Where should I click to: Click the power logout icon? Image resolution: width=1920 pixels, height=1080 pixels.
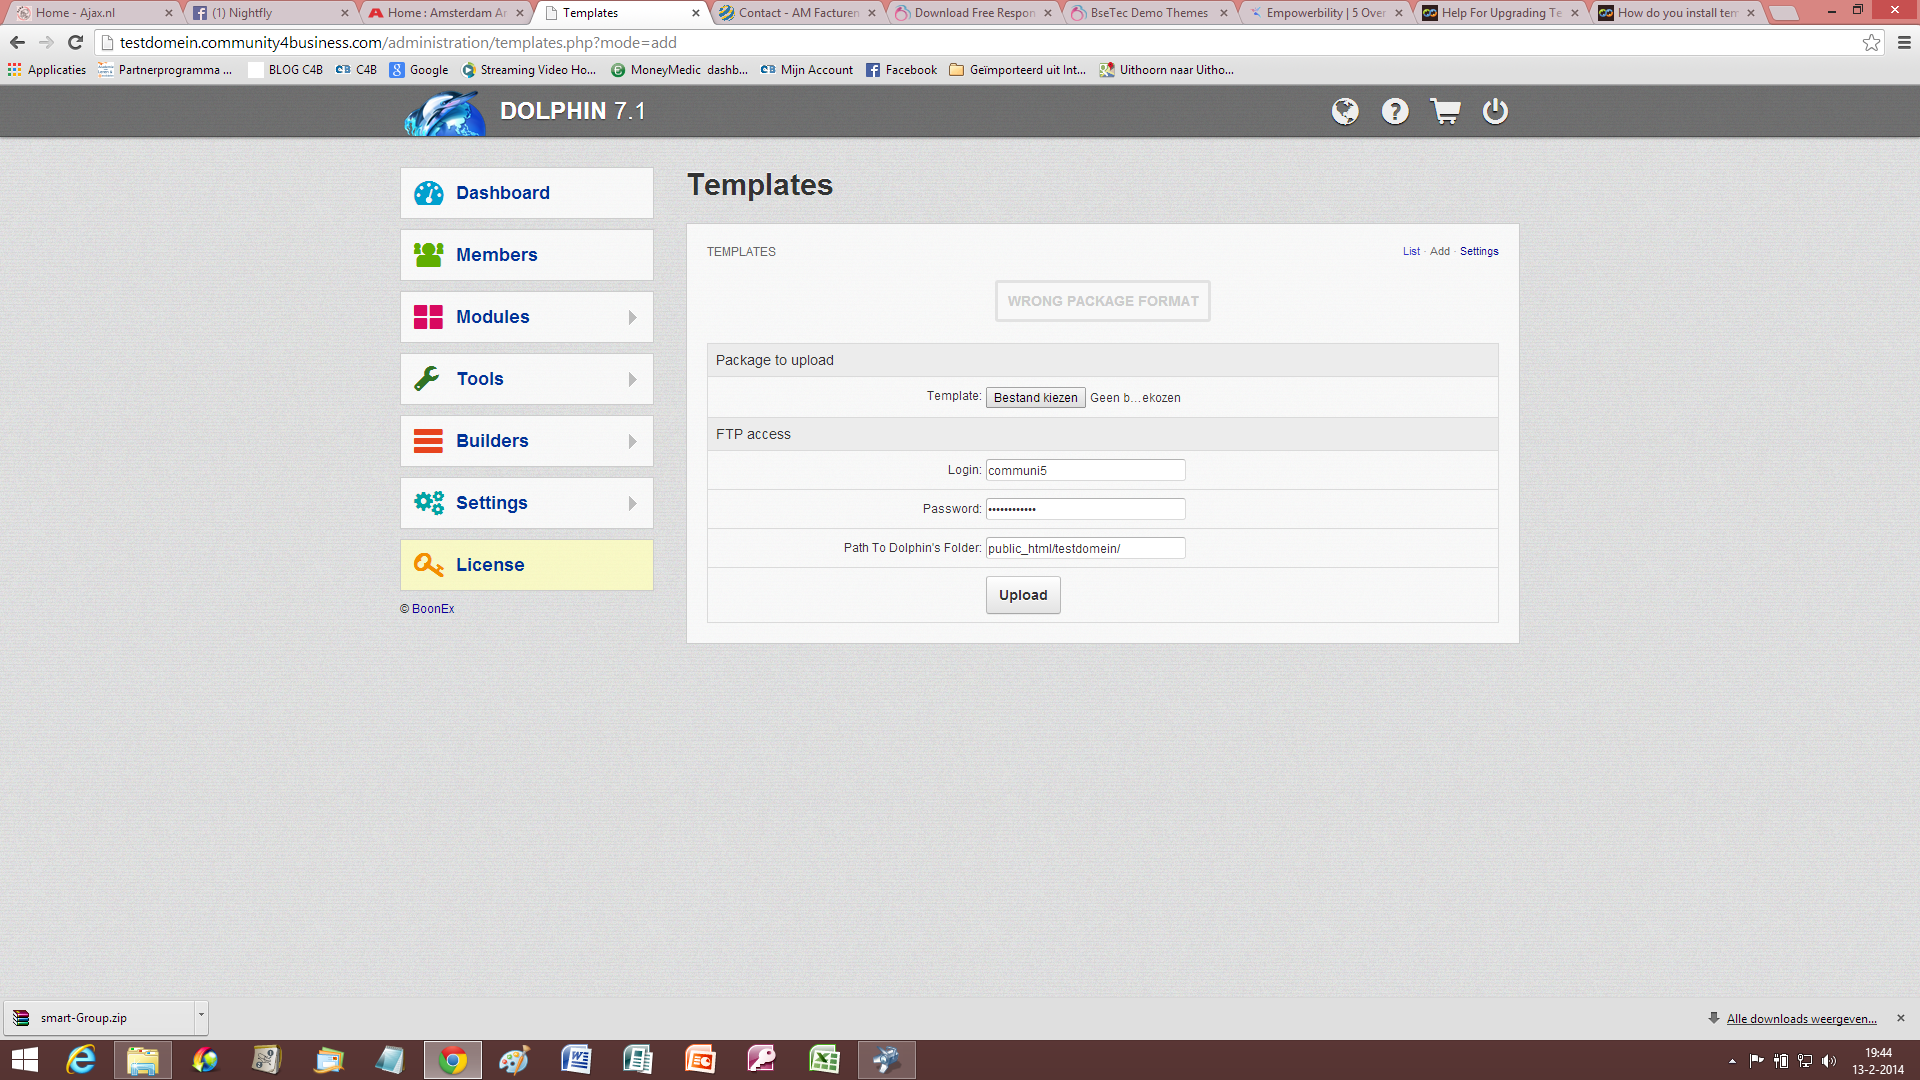(x=1495, y=111)
